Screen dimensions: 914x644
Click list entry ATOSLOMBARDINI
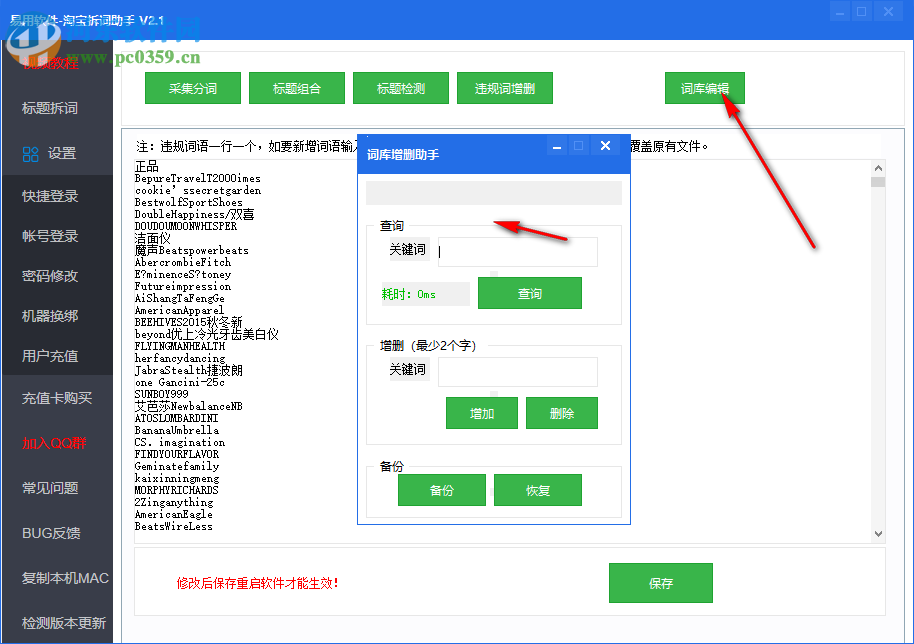coord(176,418)
